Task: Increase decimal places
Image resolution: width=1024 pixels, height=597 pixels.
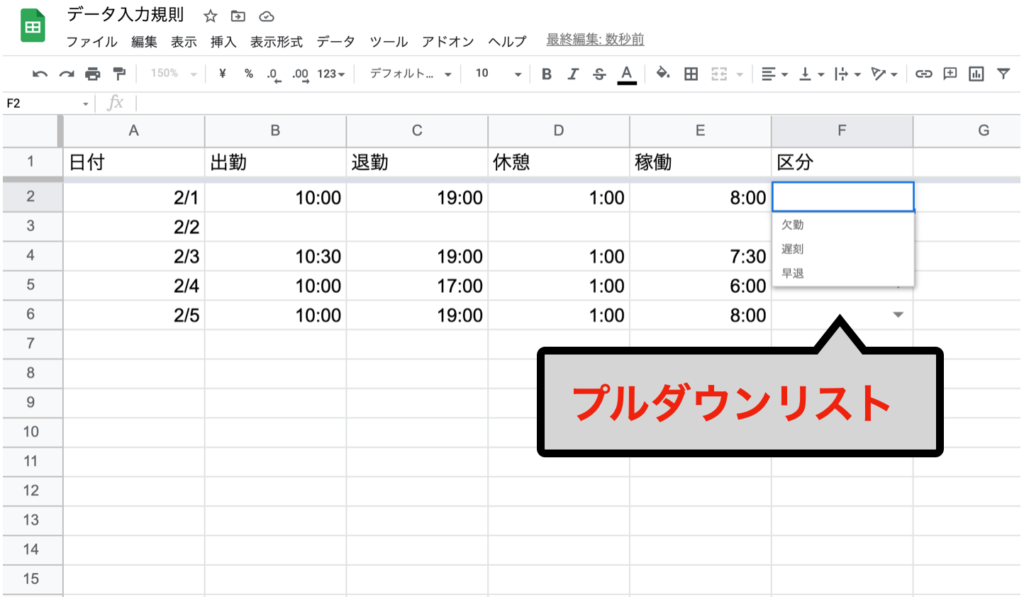Action: pyautogui.click(x=300, y=74)
